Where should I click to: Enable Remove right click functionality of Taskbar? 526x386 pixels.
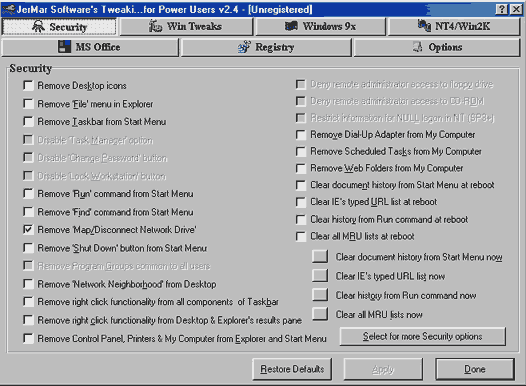[x=29, y=302]
